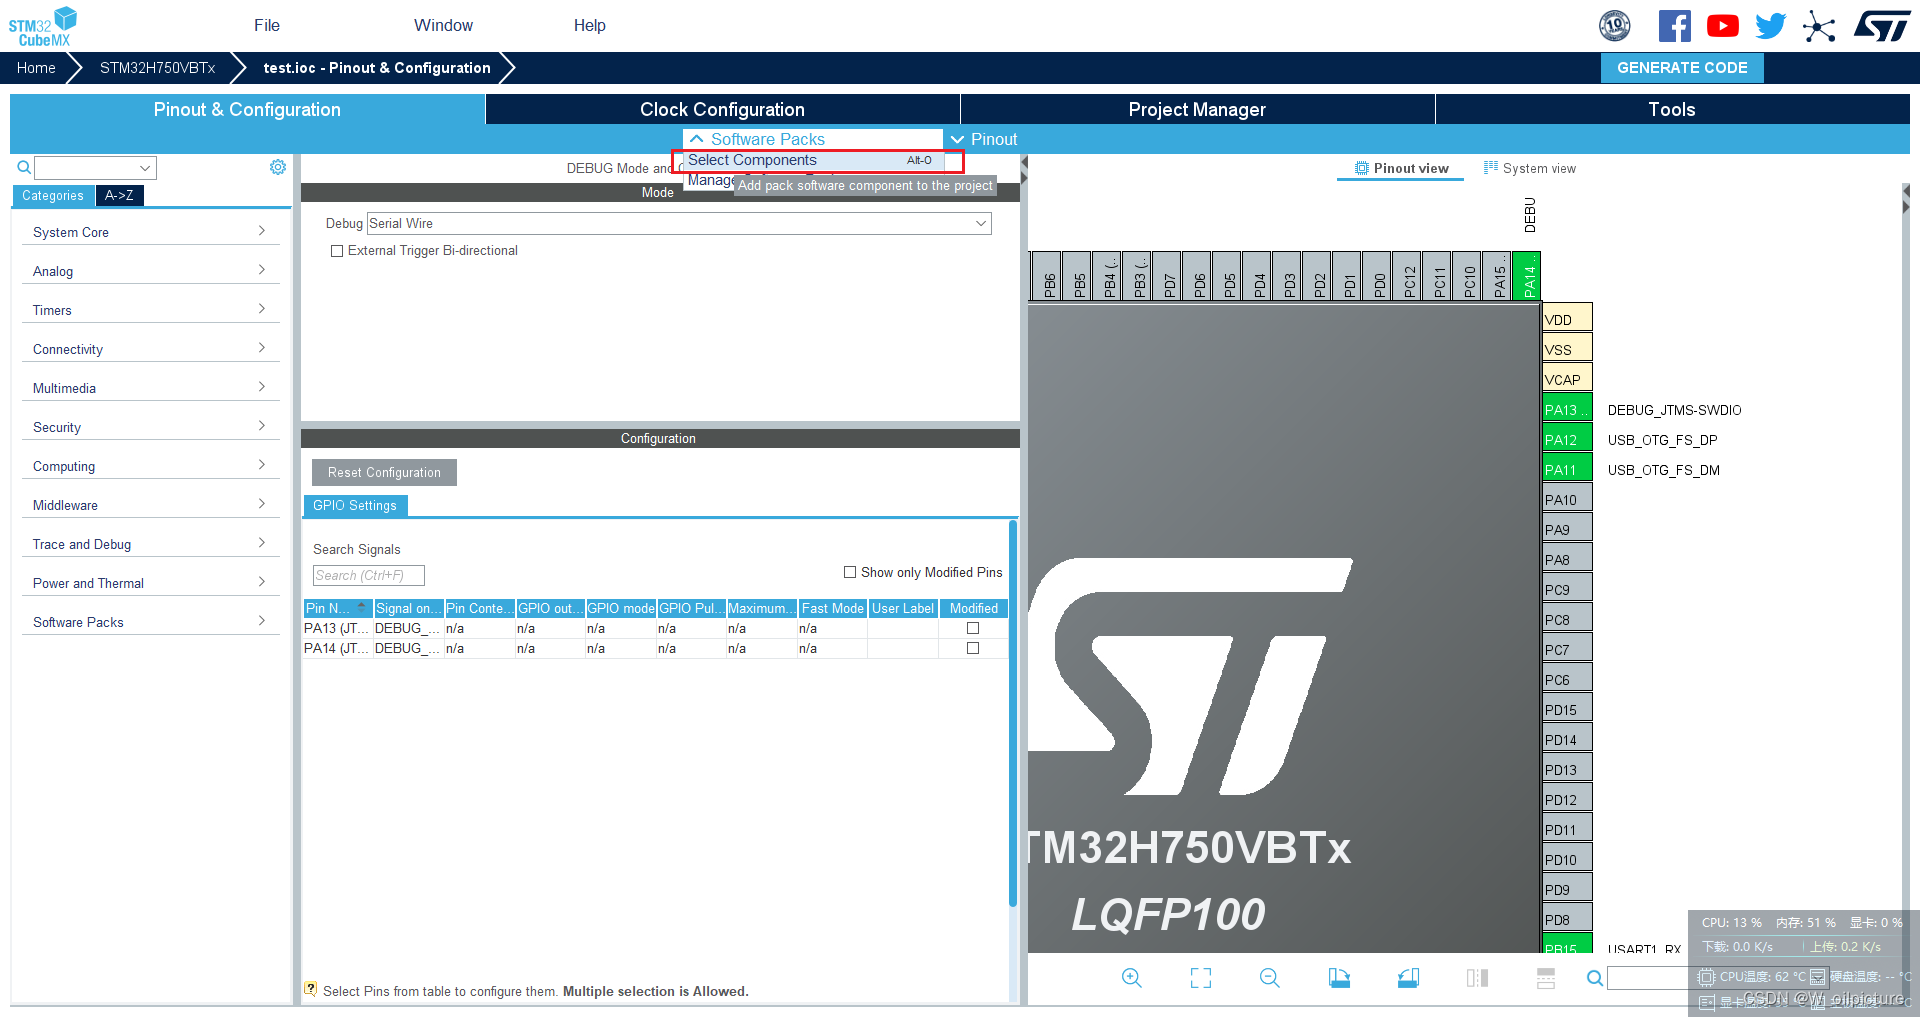
Task: Click the ST logo at top right
Action: click(1882, 26)
